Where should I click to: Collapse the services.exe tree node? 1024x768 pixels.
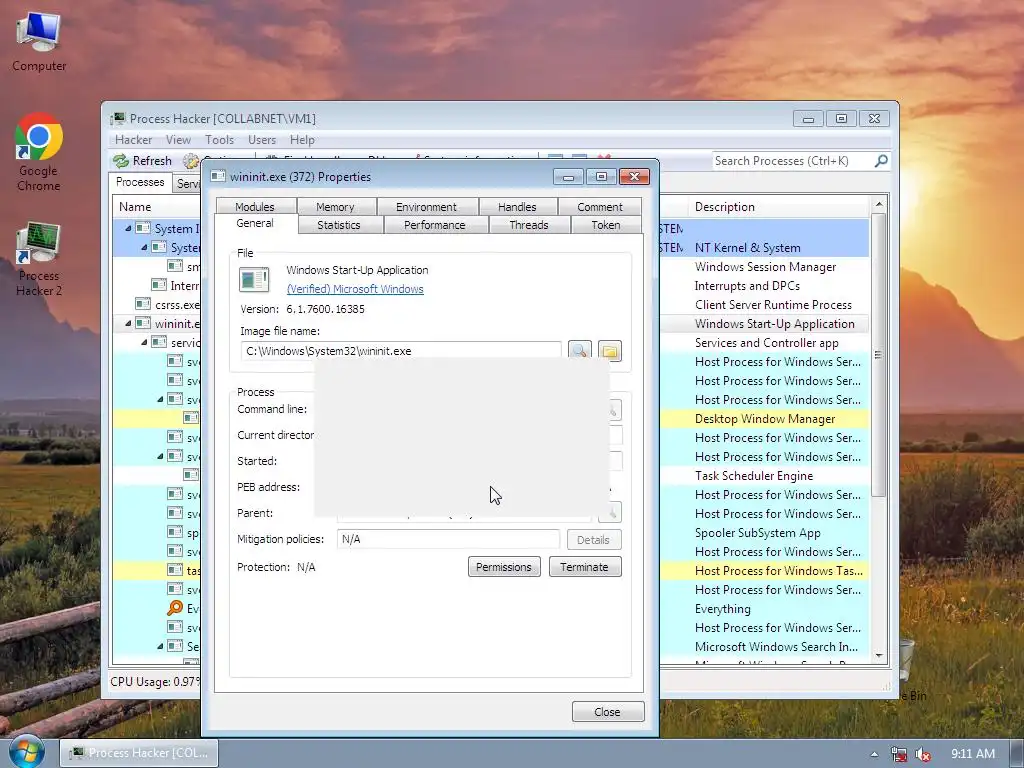144,342
